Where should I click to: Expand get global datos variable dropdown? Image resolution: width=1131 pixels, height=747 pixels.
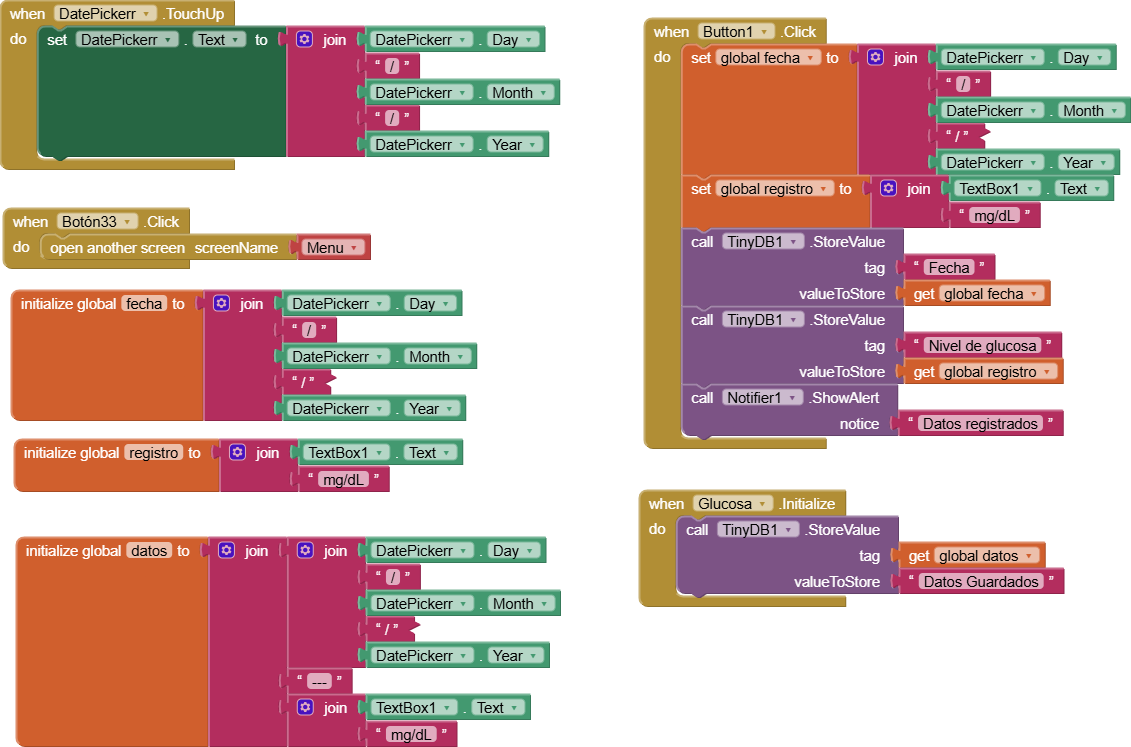click(1030, 556)
